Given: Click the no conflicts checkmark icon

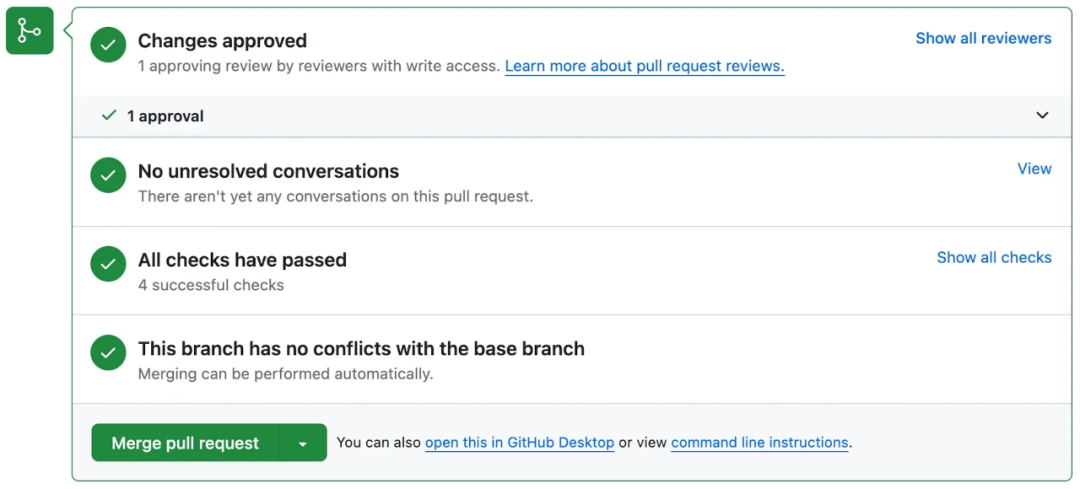Looking at the screenshot, I should point(108,353).
